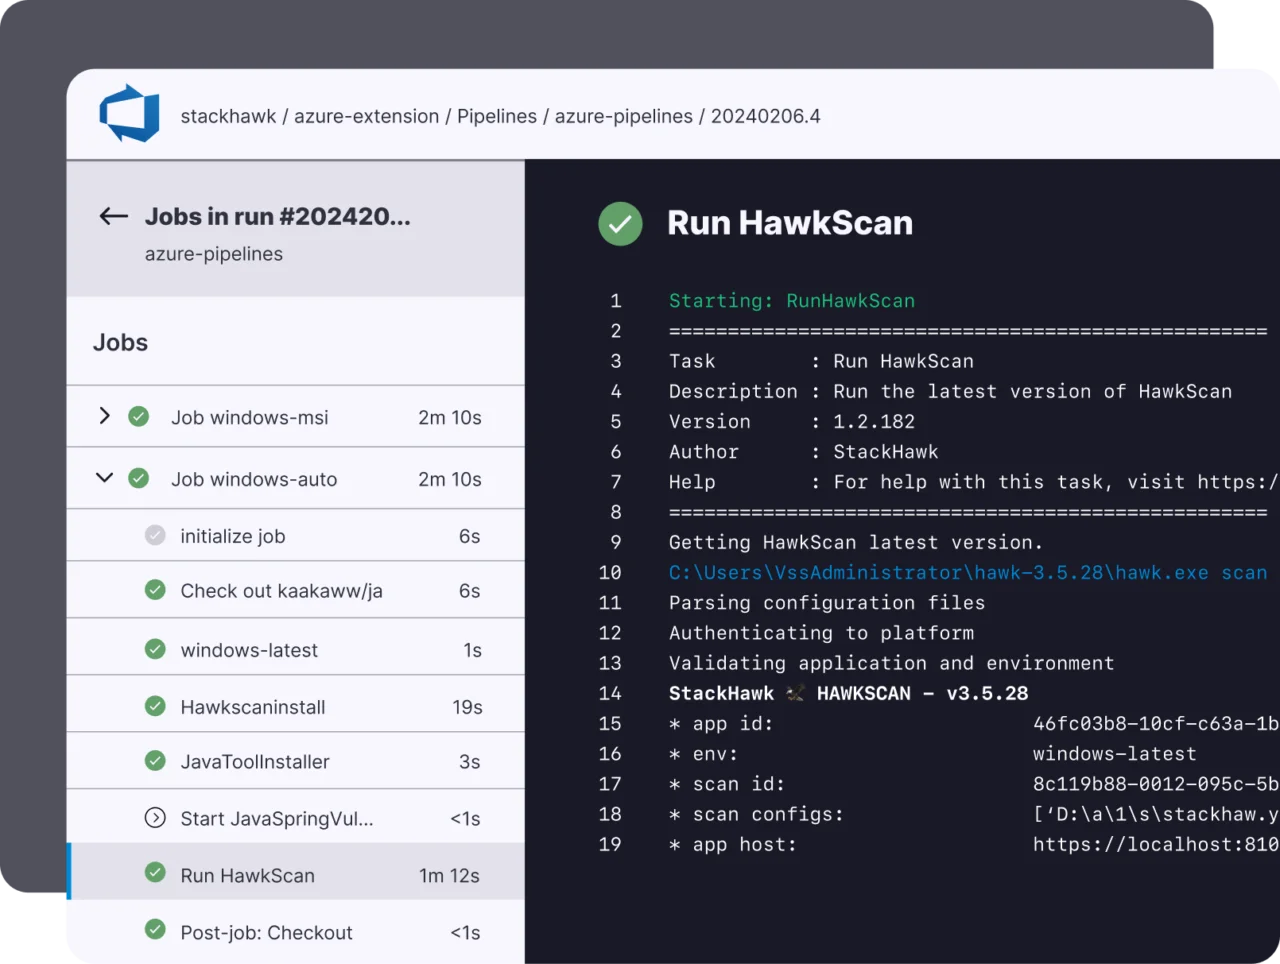The height and width of the screenshot is (964, 1280).
Task: Click the success check next to windows-latest step
Action: click(x=155, y=648)
